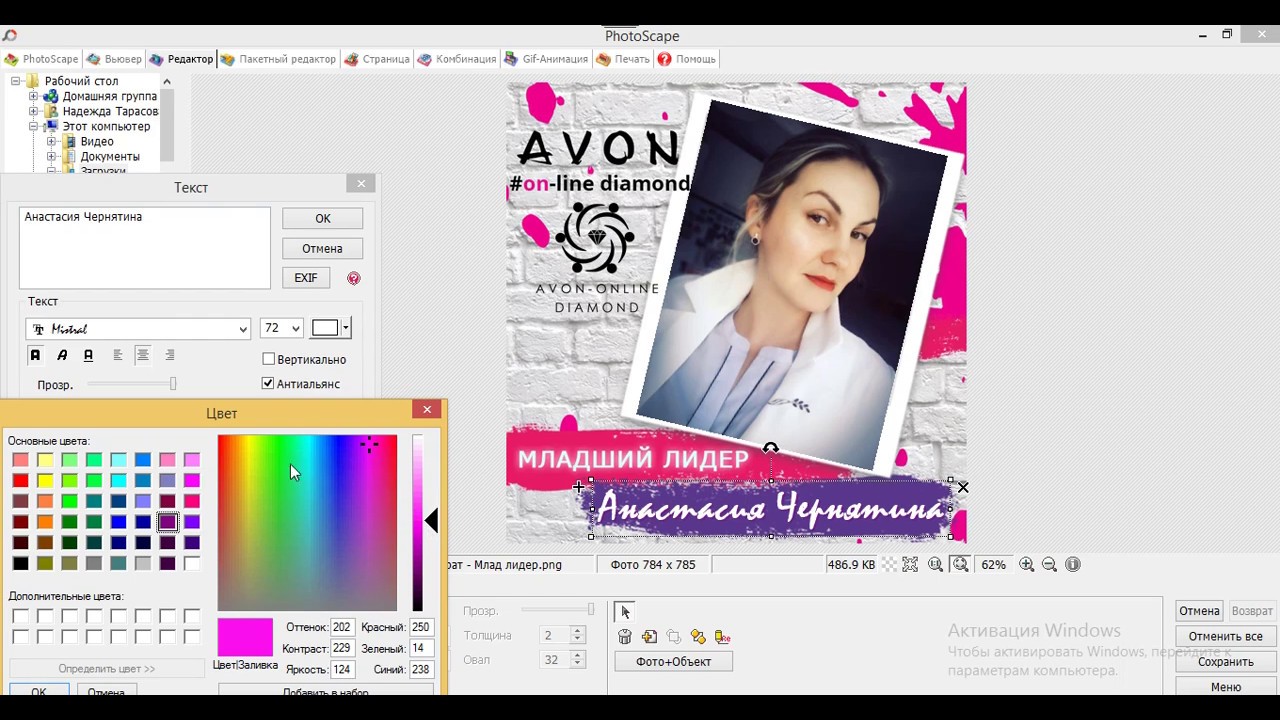
Task: Click the greyed duplicate object icon
Action: pos(673,637)
